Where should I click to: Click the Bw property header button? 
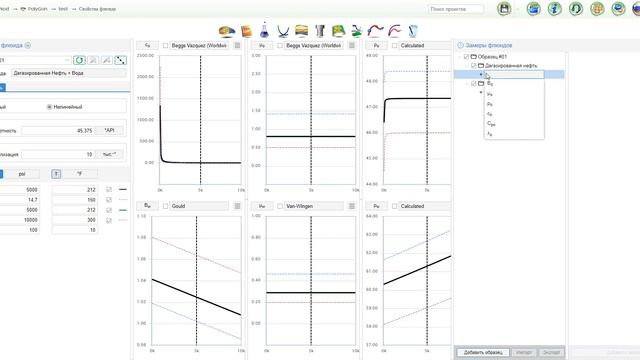[147, 206]
